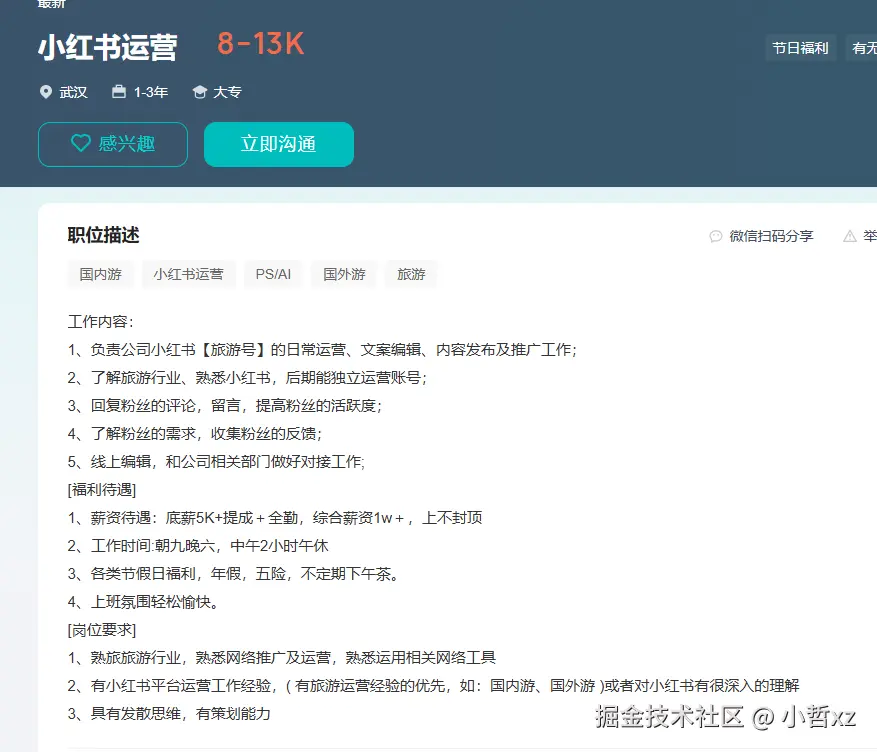Click the line 熟旅旅游行业，熟悉网络推广及运营
877x752 pixels.
click(281, 658)
